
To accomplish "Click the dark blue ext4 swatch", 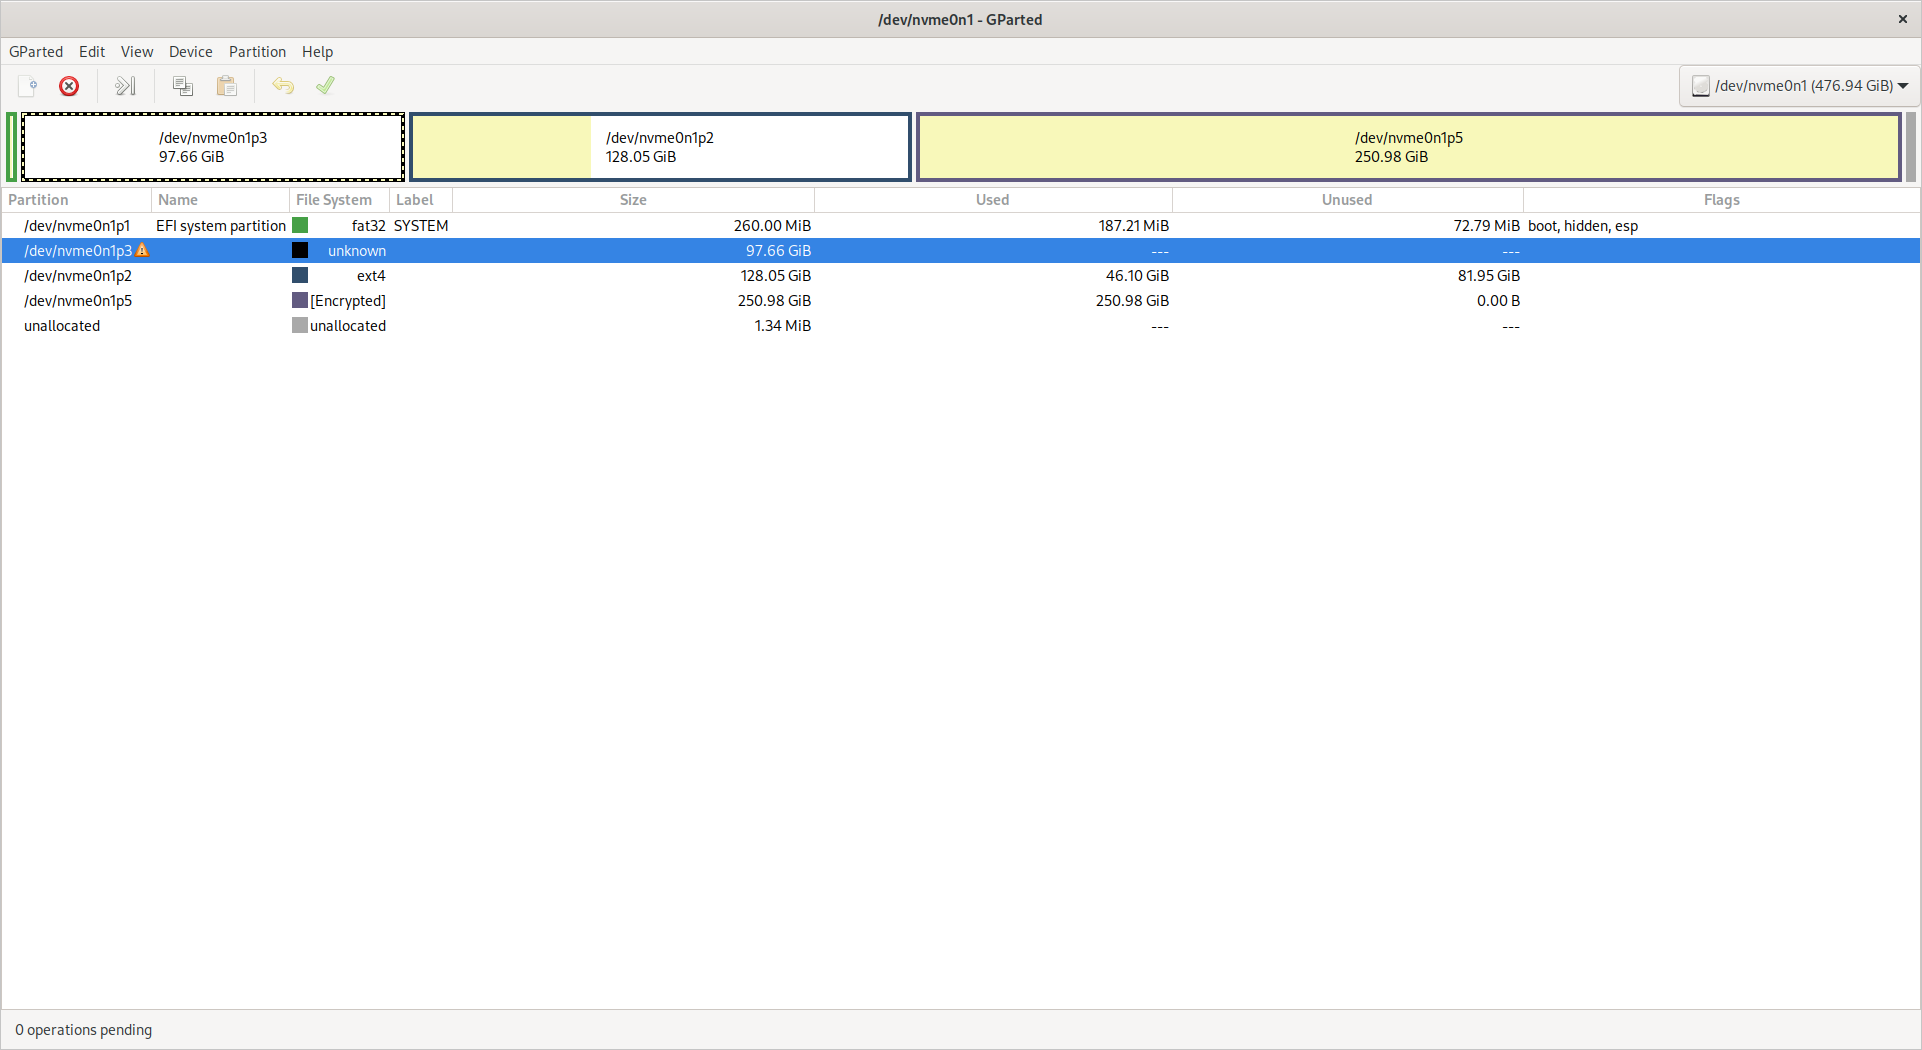I will tap(300, 275).
